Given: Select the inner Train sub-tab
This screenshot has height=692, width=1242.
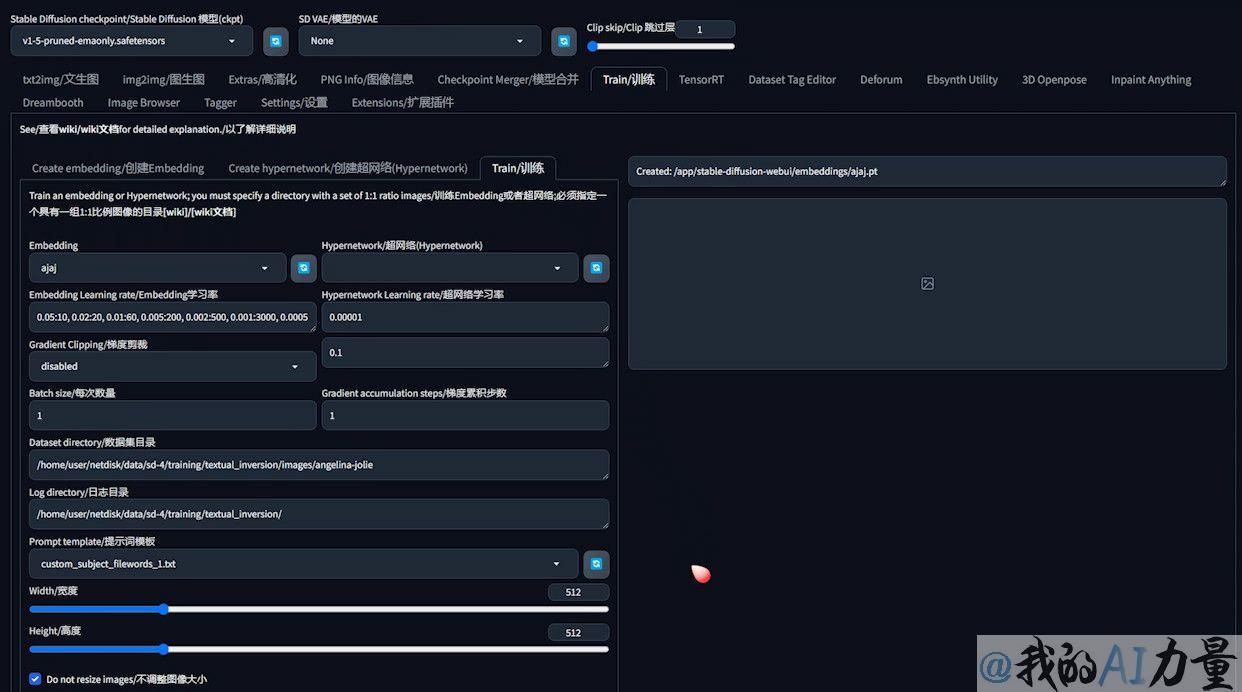Looking at the screenshot, I should [518, 168].
